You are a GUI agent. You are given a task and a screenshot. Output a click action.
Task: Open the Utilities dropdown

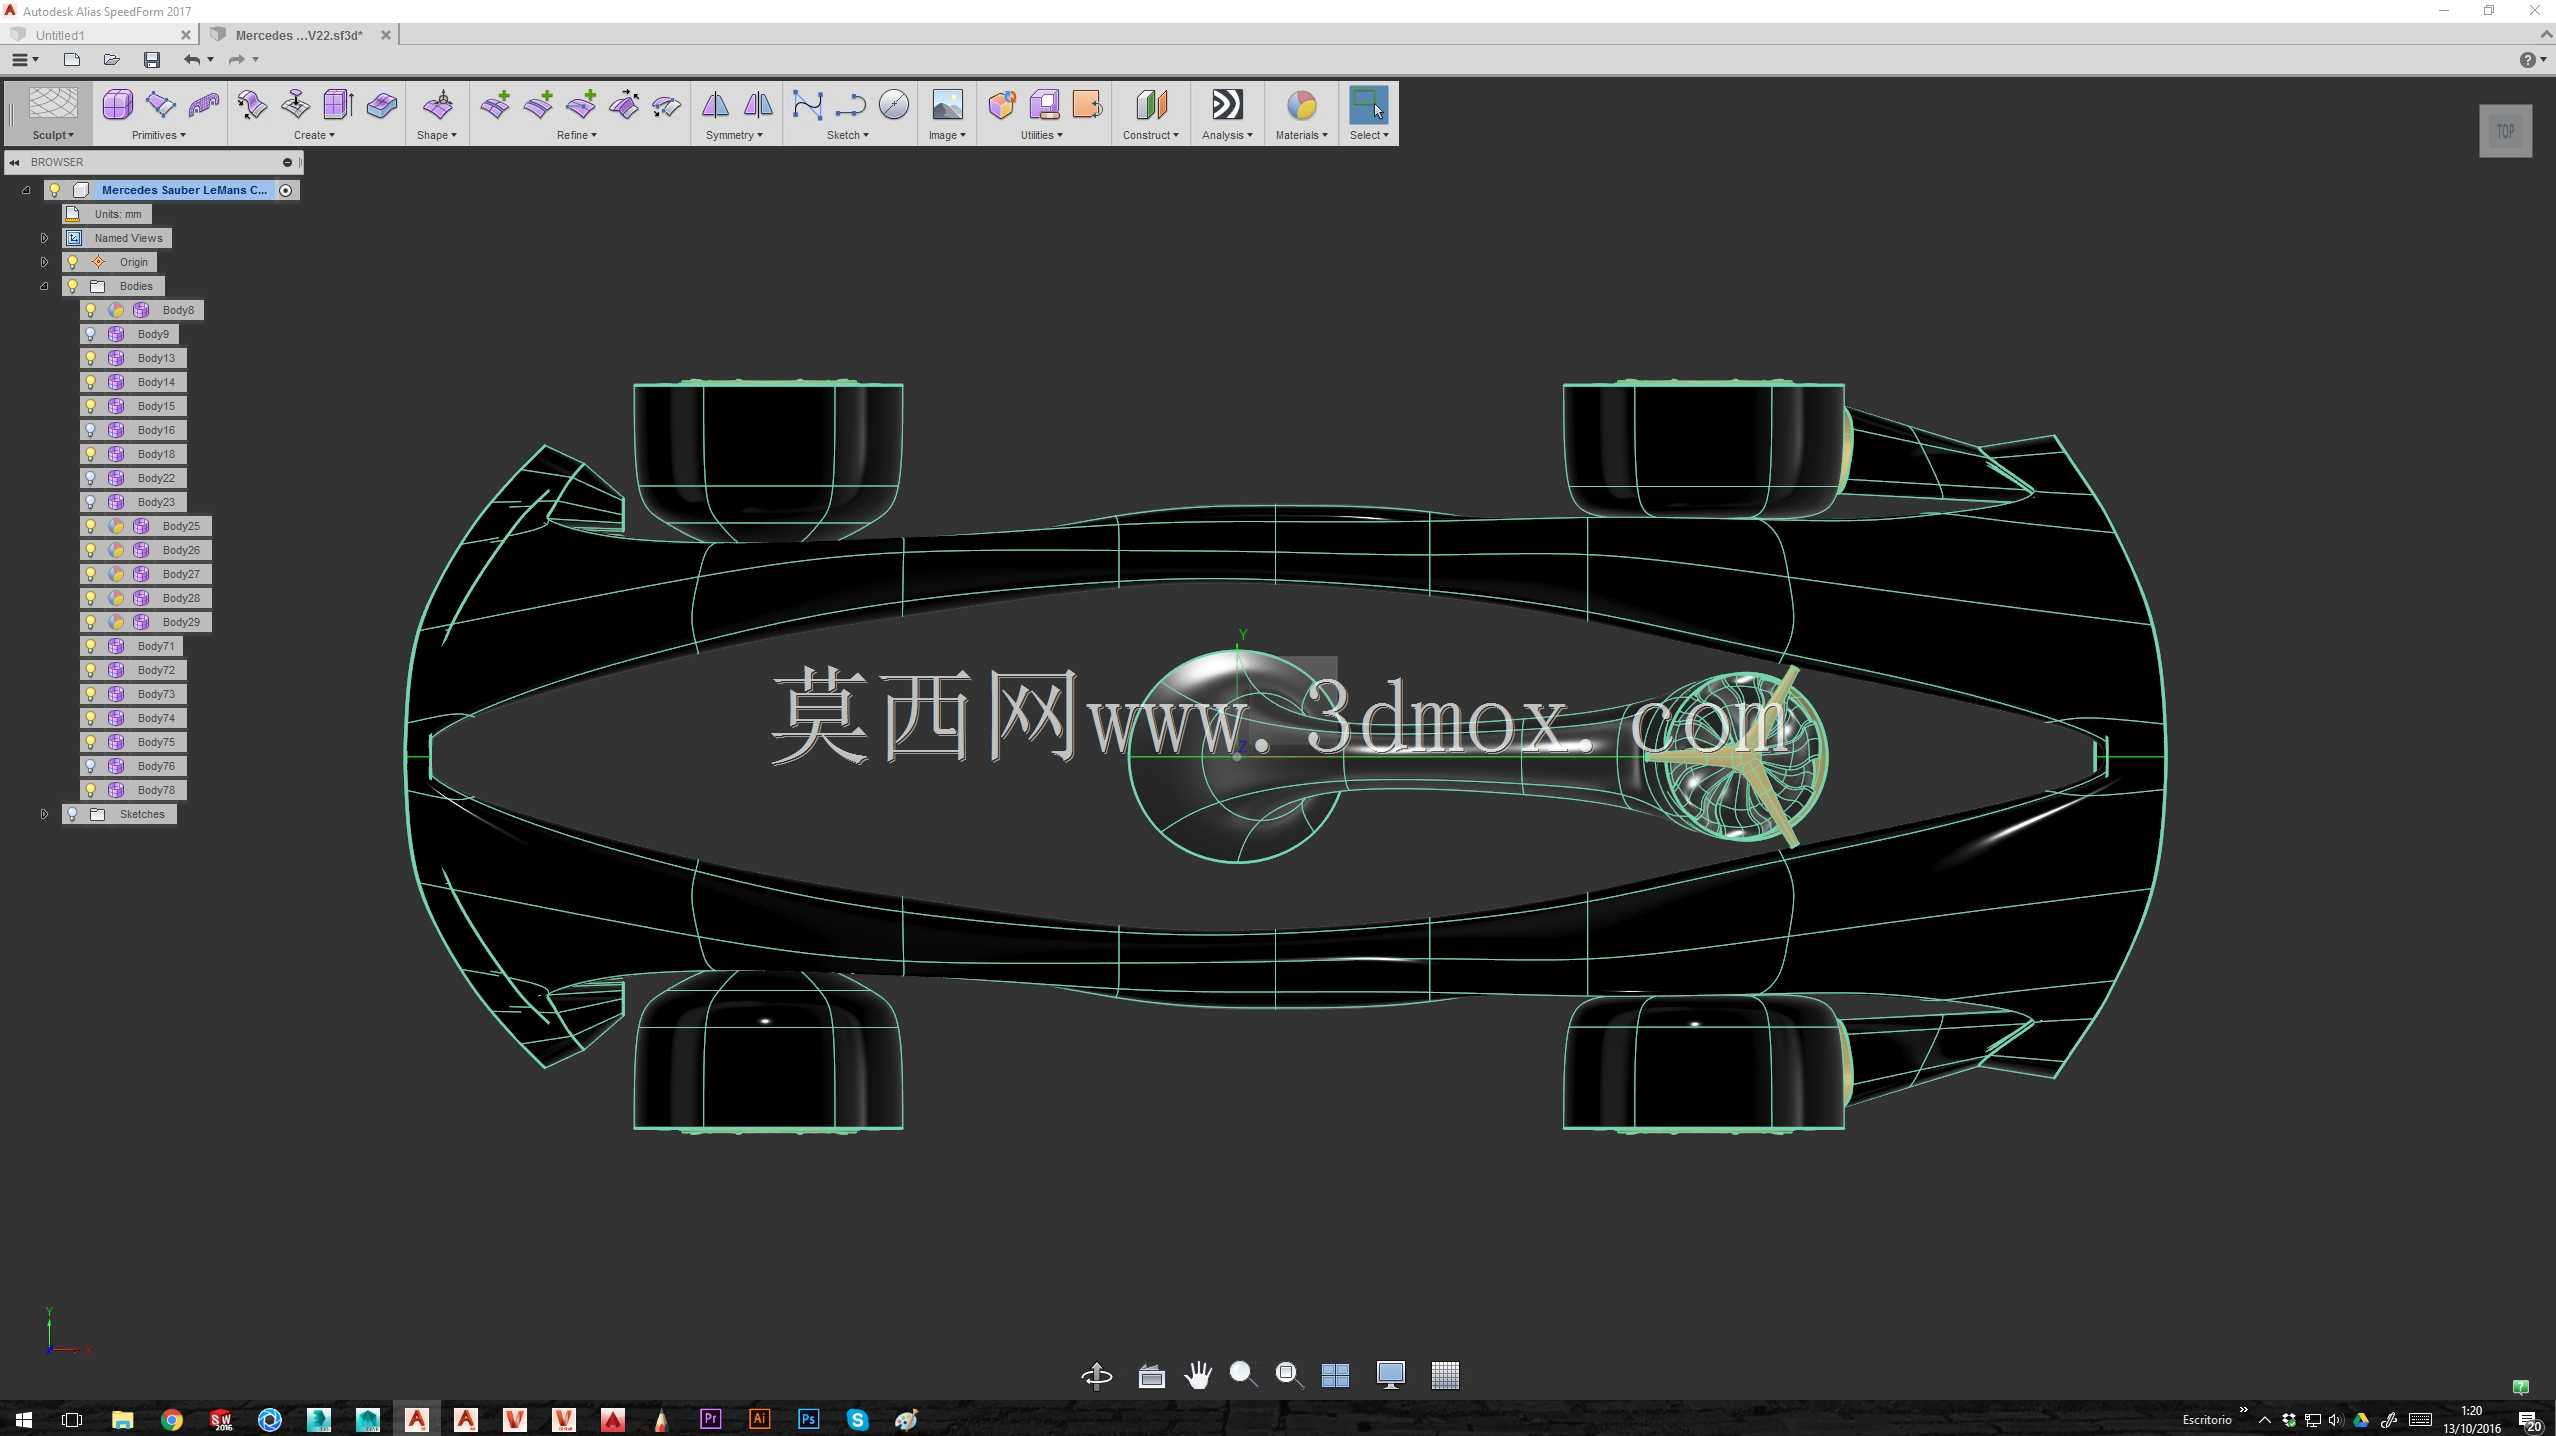click(x=1041, y=135)
